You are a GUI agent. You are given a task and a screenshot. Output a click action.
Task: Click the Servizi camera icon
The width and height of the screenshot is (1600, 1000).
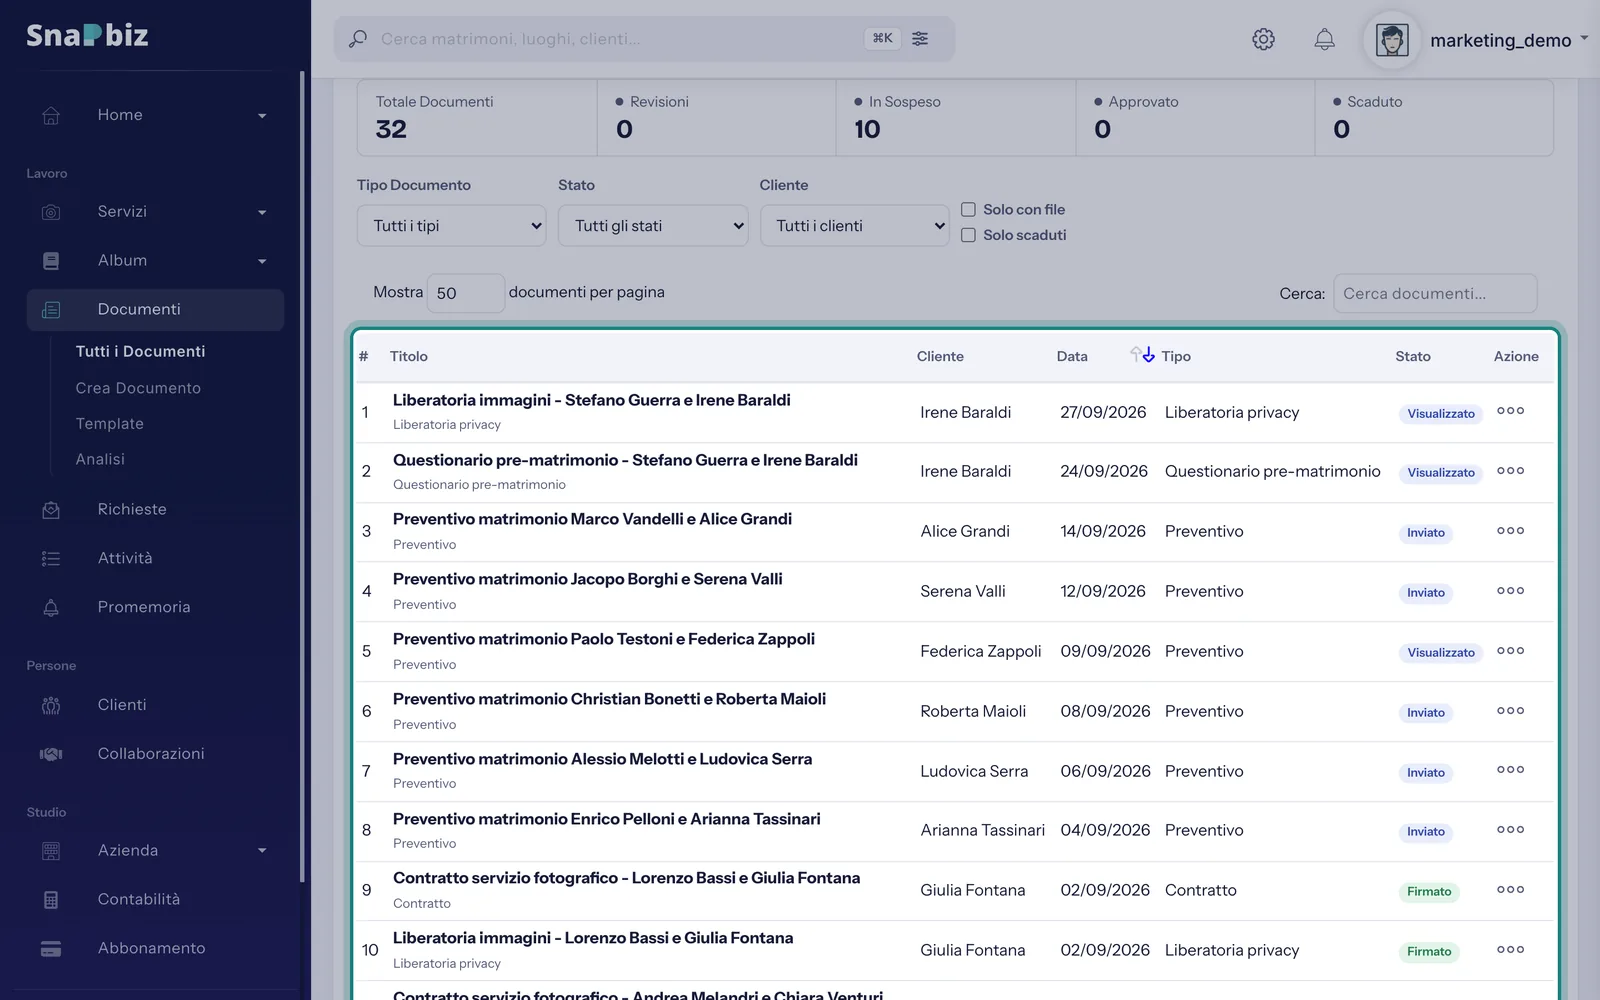click(x=51, y=212)
